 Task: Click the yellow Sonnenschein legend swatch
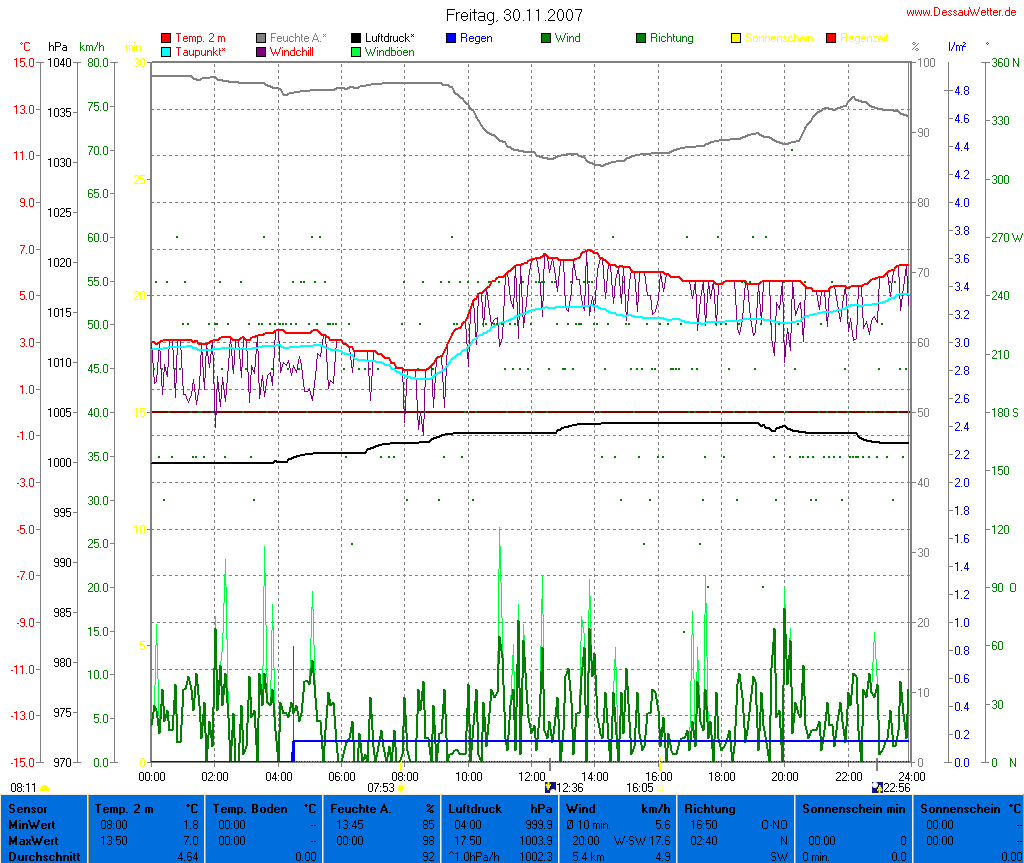click(x=736, y=38)
